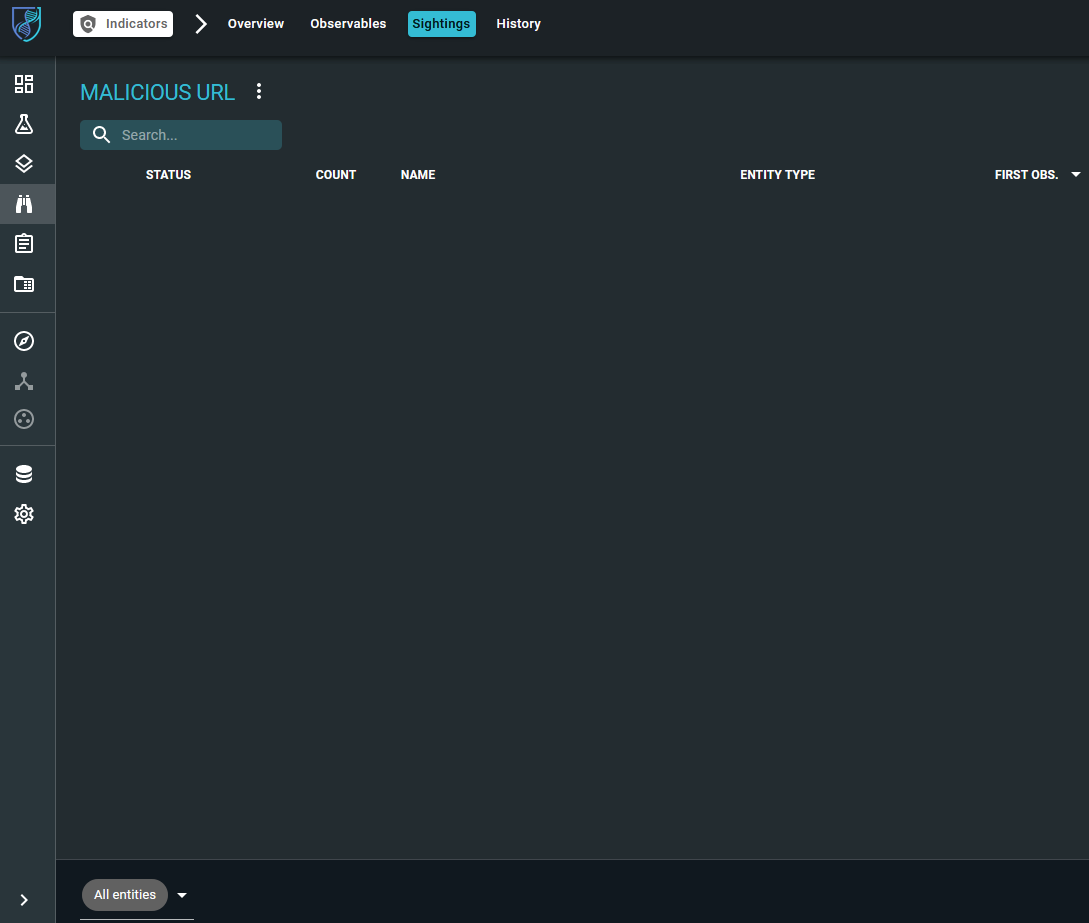The width and height of the screenshot is (1089, 923).
Task: Open the Dashboard from the sidebar grid icon
Action: [x=24, y=84]
